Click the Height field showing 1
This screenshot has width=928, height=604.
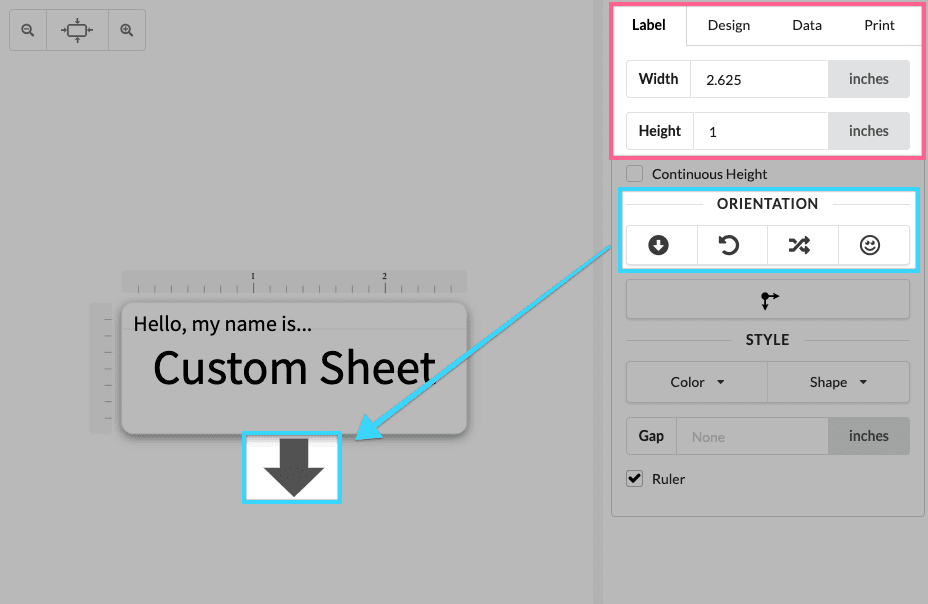tap(760, 131)
